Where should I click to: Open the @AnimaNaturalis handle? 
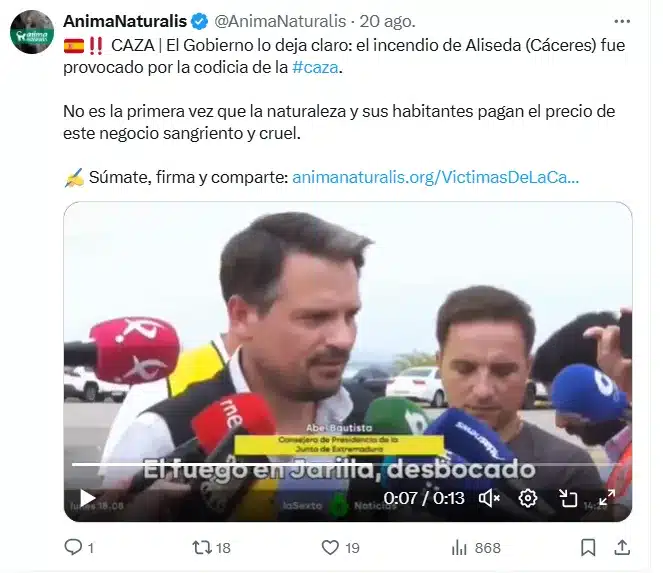tap(280, 21)
